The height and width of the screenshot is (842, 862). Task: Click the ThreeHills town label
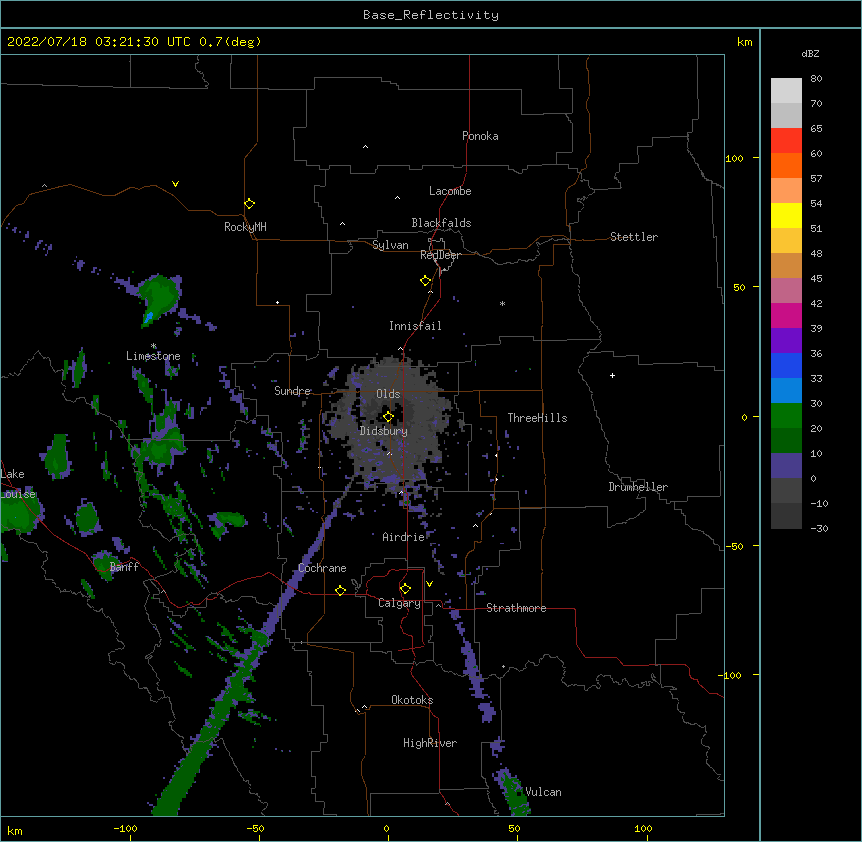pos(537,418)
